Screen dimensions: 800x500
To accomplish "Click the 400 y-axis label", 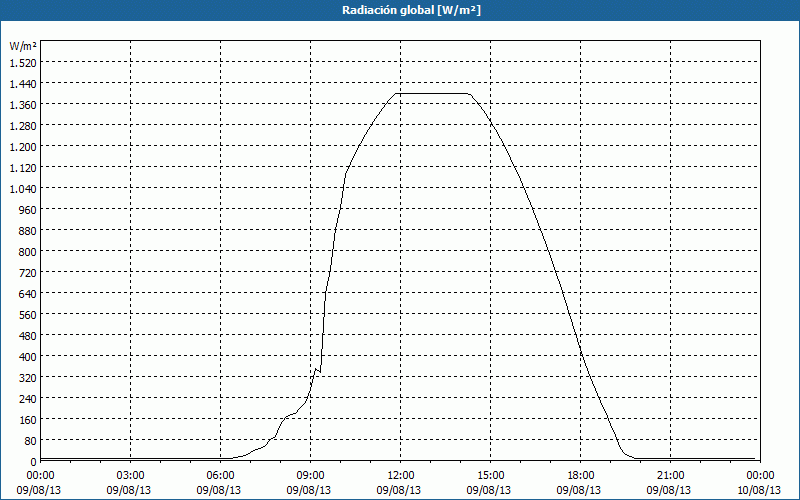I will (x=29, y=357).
